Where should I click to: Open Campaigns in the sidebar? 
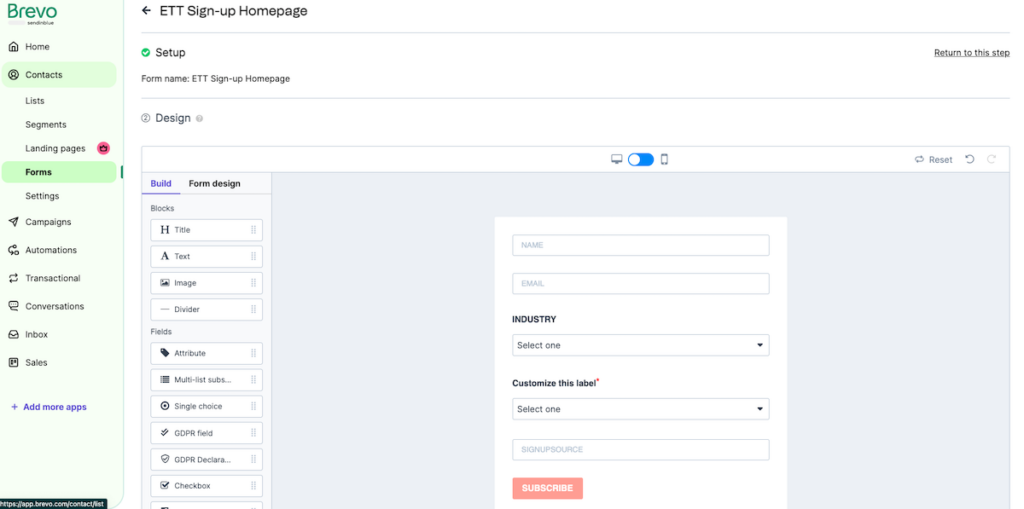click(48, 222)
